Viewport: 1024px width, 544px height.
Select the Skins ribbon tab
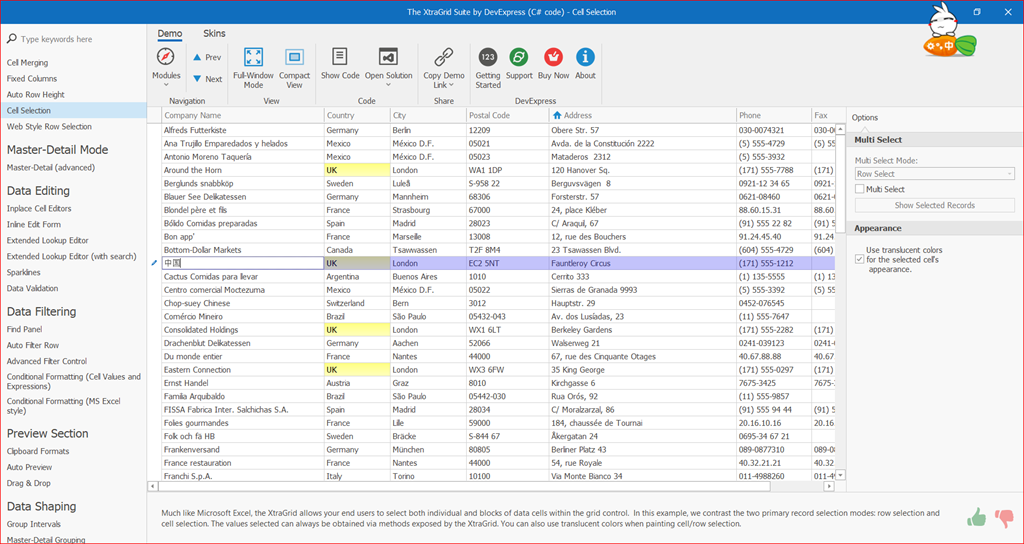tap(214, 33)
